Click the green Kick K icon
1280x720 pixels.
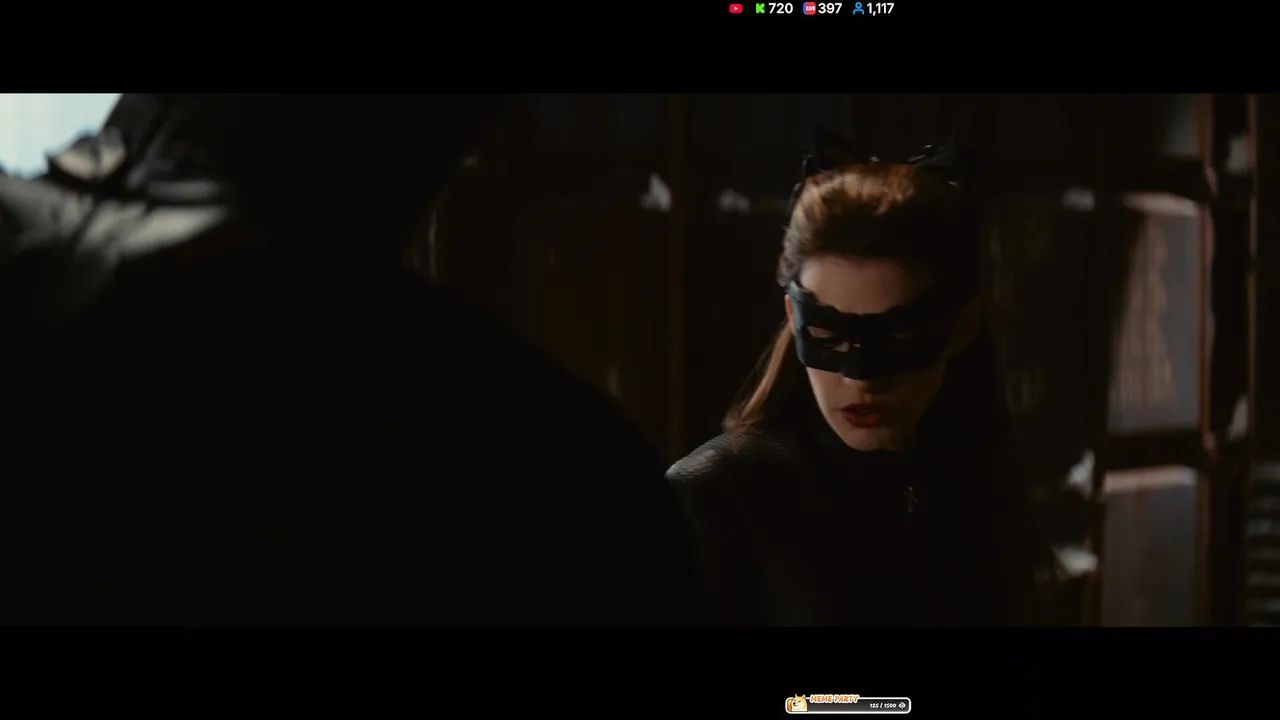pos(760,8)
